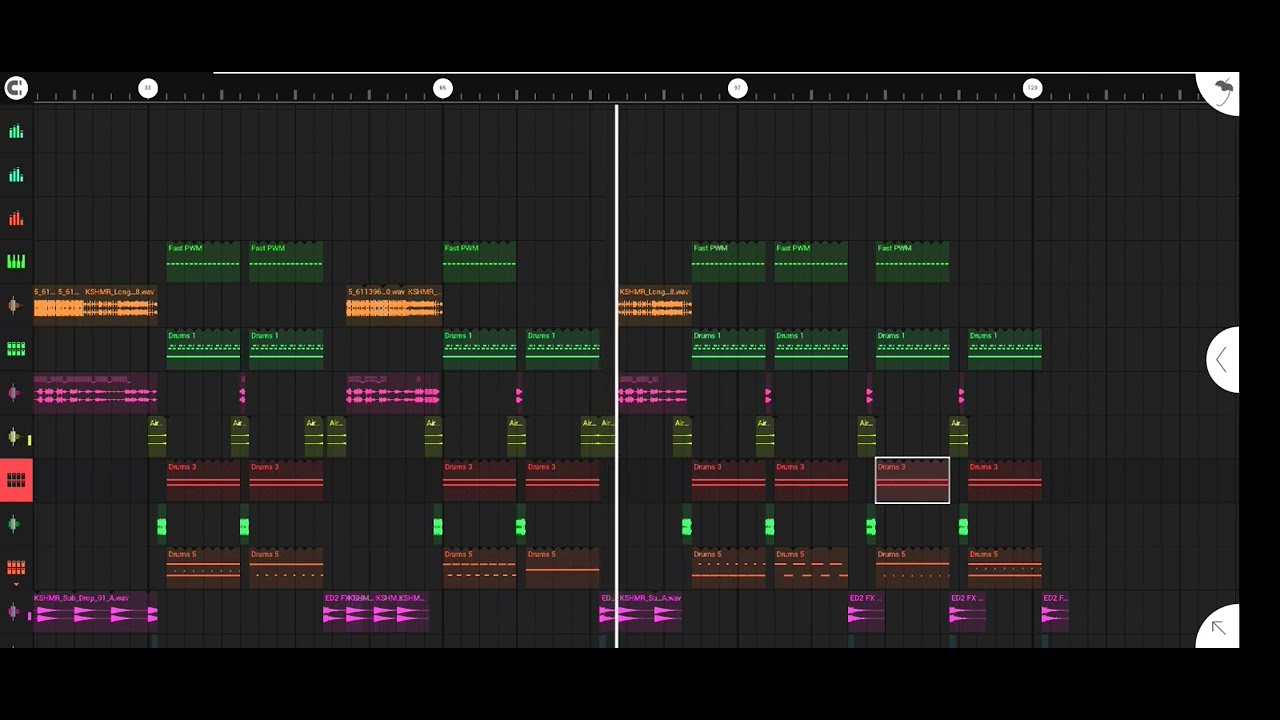Select the last Drums 1 clip near marker 129
The height and width of the screenshot is (720, 1280).
click(x=1005, y=349)
